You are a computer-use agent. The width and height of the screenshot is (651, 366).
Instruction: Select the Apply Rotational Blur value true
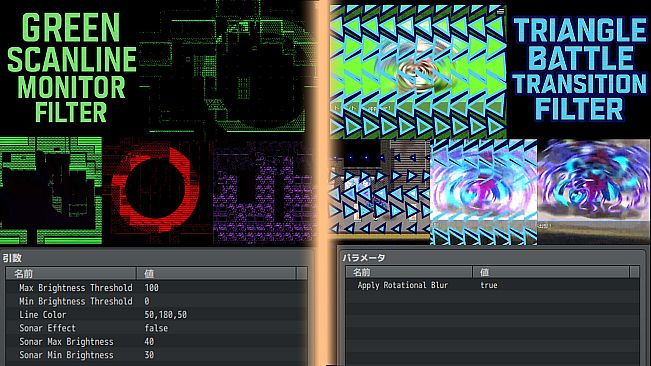pos(489,285)
